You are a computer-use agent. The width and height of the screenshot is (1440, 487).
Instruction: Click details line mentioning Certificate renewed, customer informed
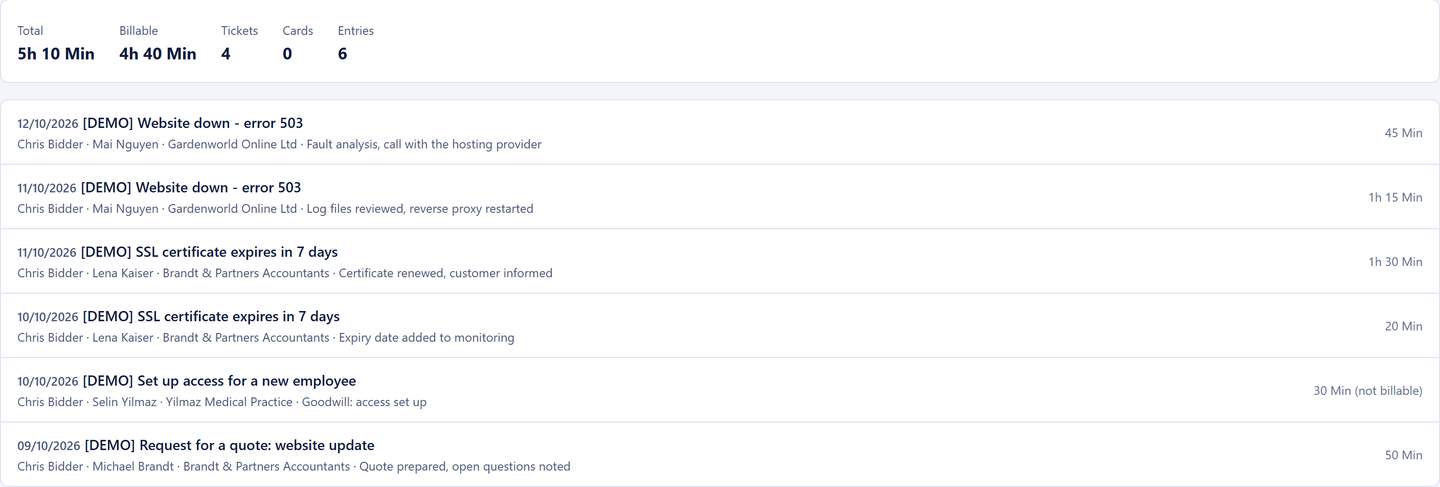[285, 273]
